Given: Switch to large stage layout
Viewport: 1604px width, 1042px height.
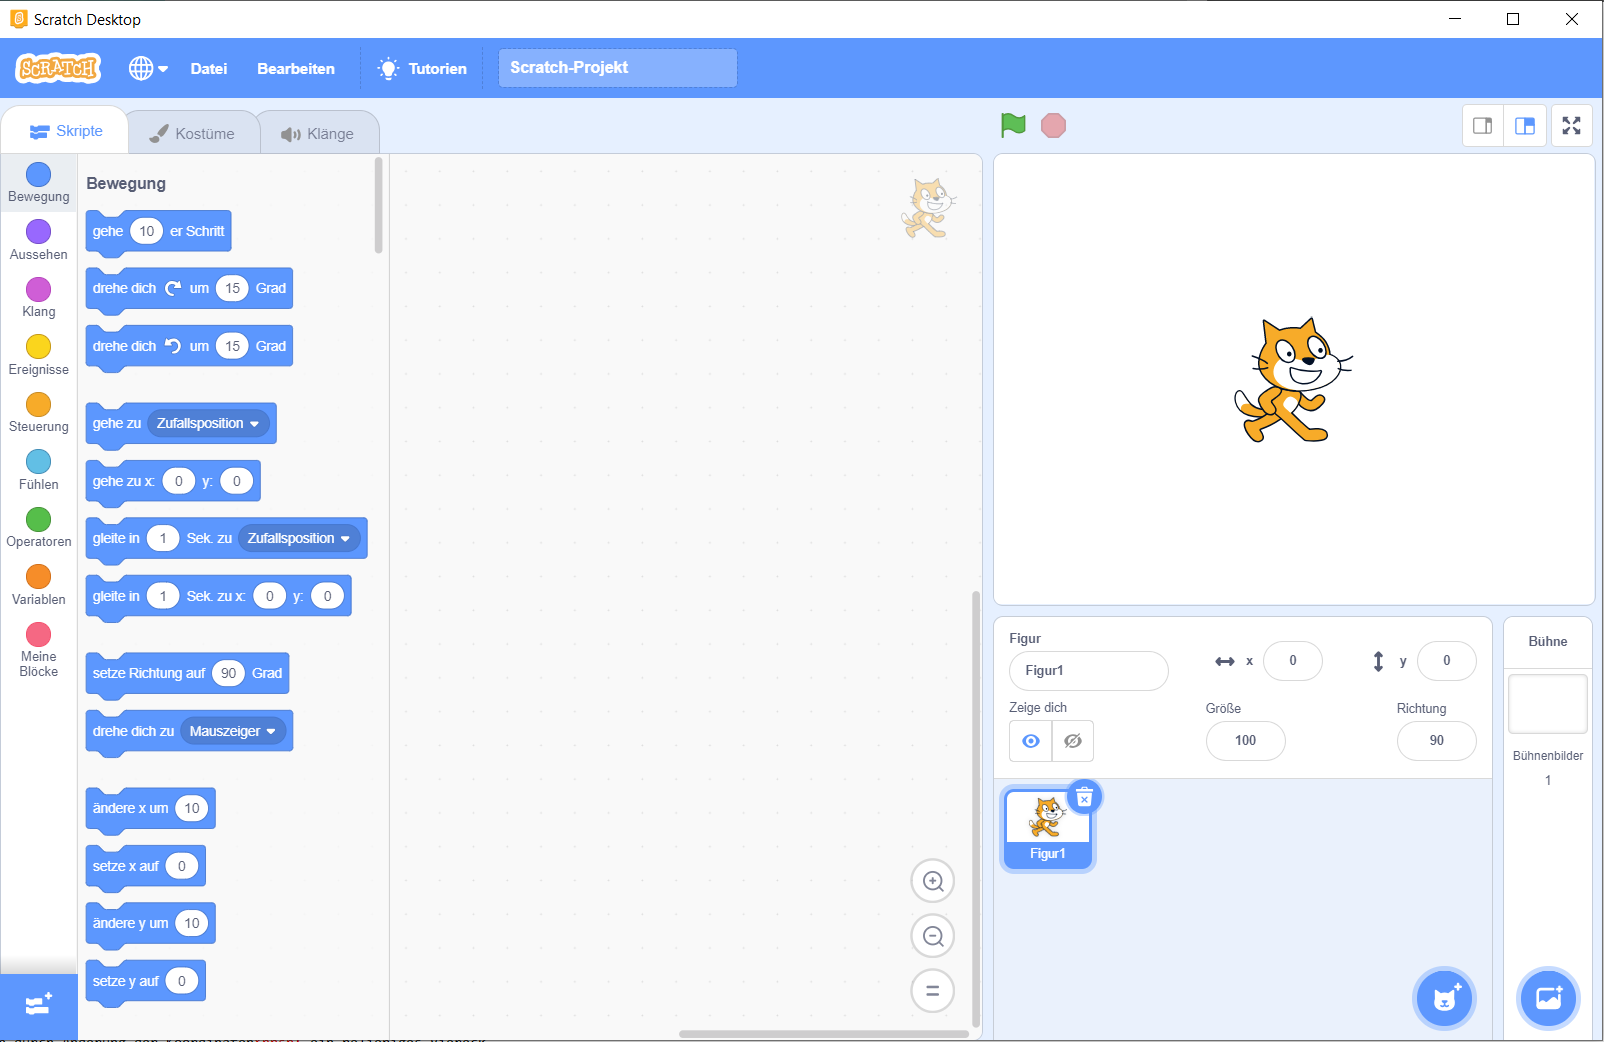Looking at the screenshot, I should click(1525, 126).
